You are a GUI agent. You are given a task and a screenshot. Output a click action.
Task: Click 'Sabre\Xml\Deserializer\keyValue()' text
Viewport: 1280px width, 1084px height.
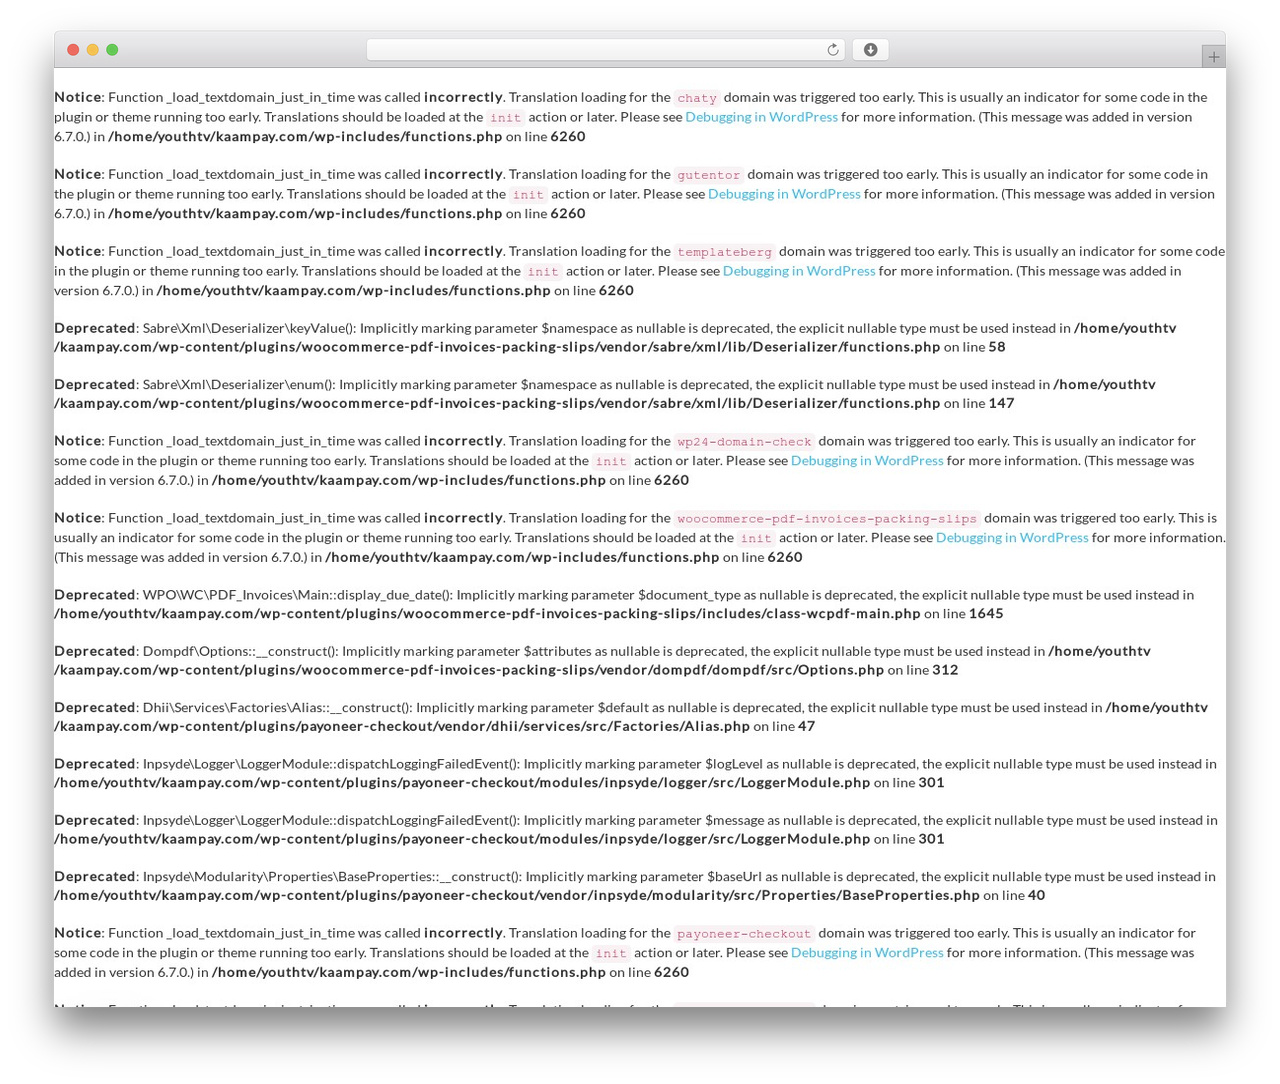click(x=249, y=328)
